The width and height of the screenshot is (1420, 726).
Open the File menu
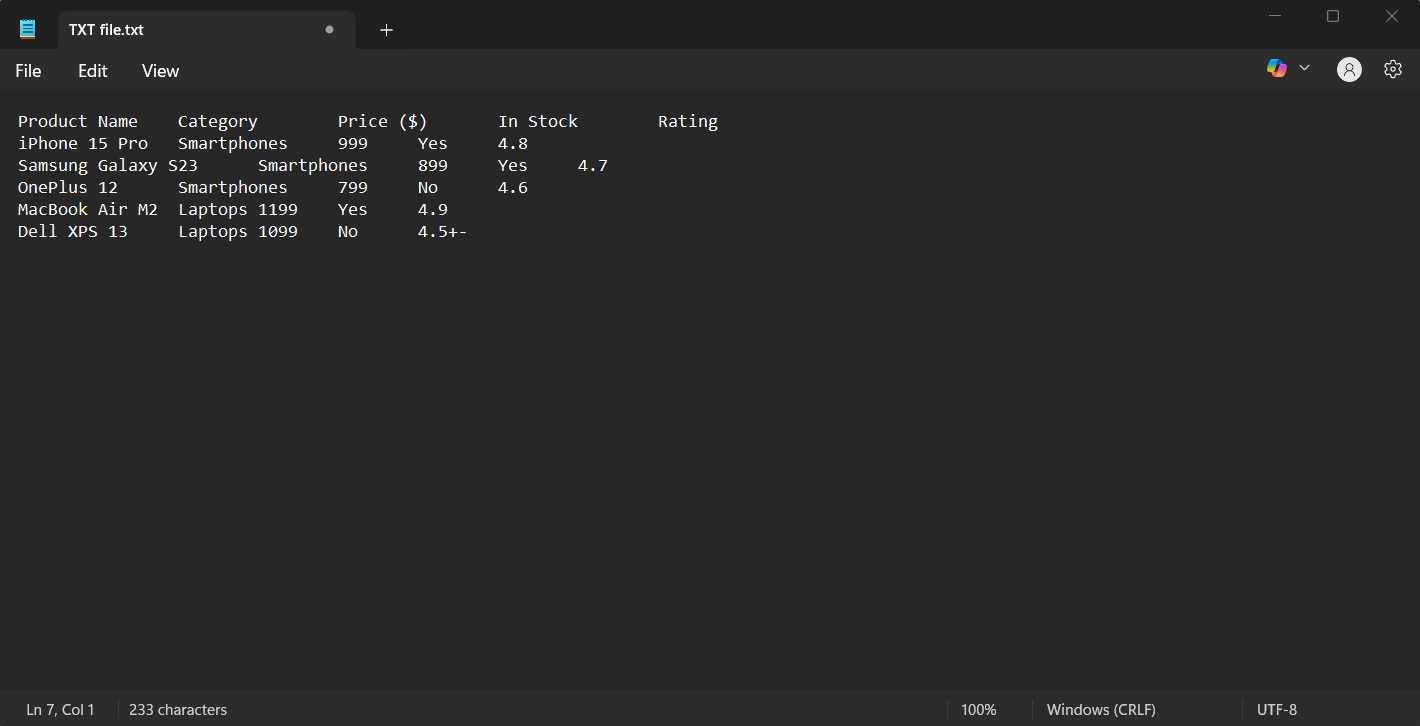point(28,71)
